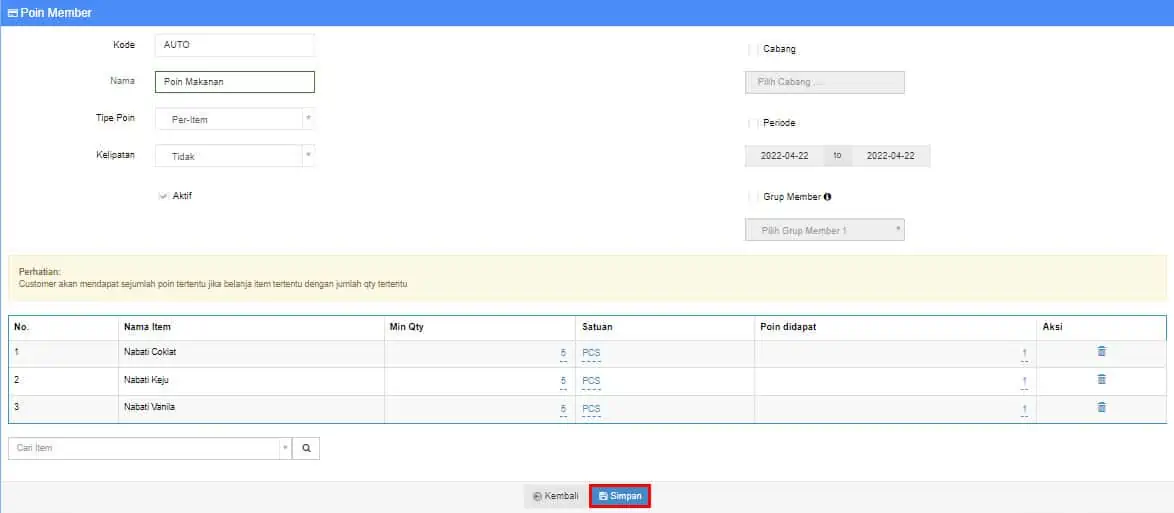Screen dimensions: 1174x513
Task: Open the Pilih Grup Member dropdown
Action: [824, 230]
